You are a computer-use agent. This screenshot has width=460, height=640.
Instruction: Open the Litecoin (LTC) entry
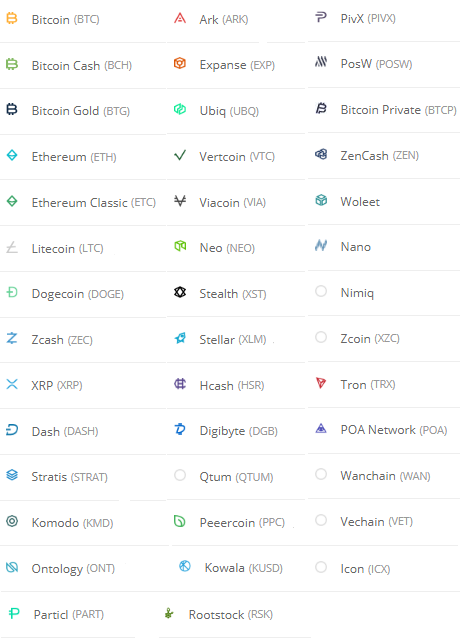(67, 249)
